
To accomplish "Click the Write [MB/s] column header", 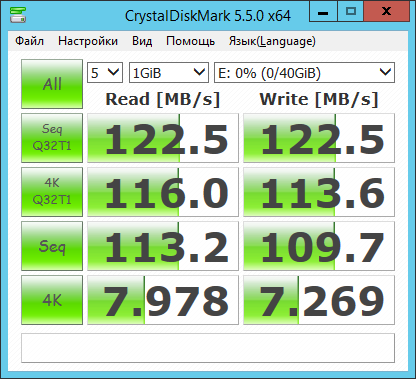I will click(319, 99).
